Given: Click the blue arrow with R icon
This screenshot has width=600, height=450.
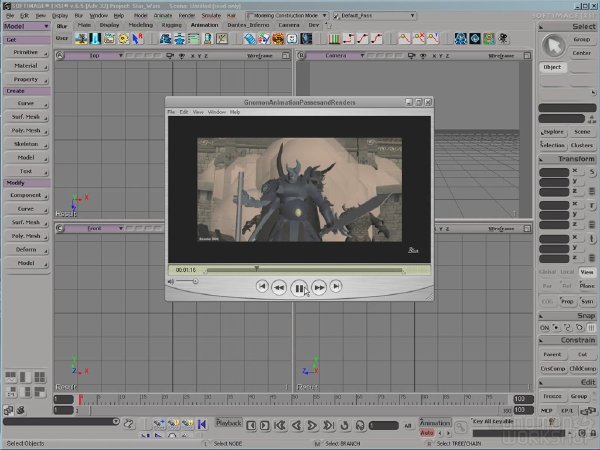Looking at the screenshot, I should tap(137, 39).
